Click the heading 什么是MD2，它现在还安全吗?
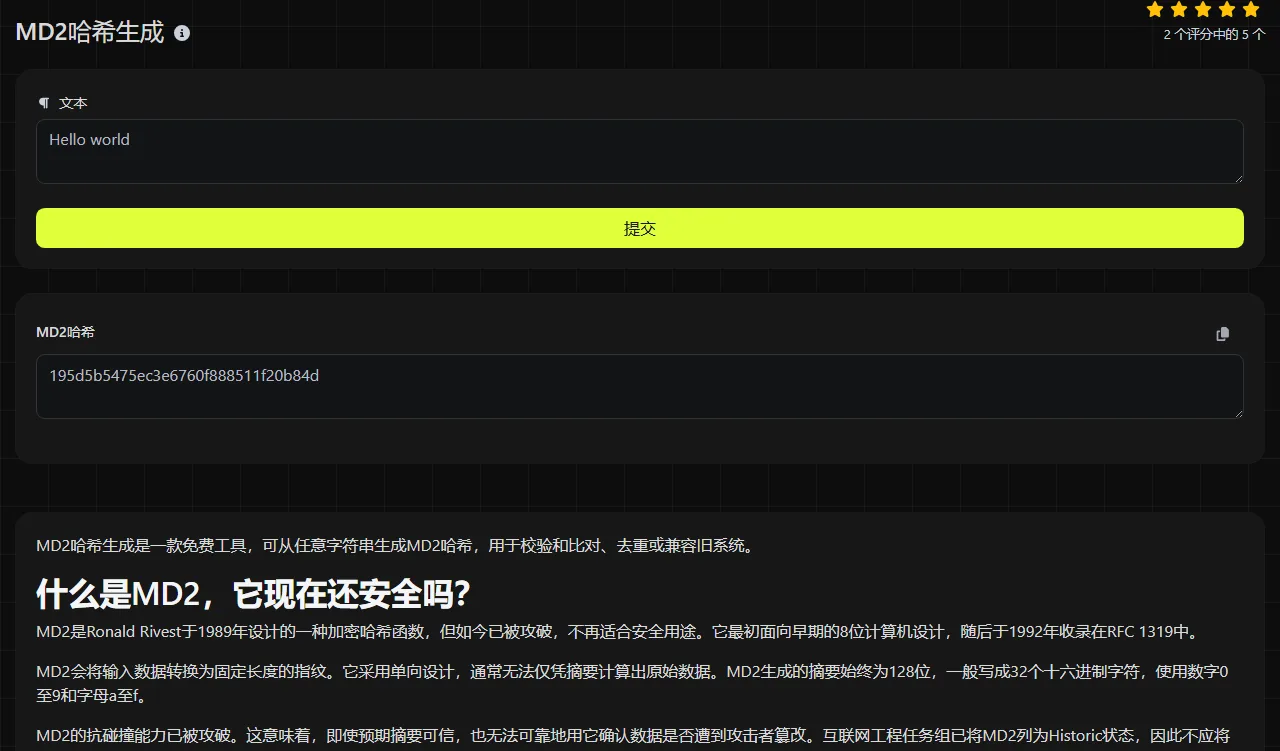 pyautogui.click(x=253, y=594)
